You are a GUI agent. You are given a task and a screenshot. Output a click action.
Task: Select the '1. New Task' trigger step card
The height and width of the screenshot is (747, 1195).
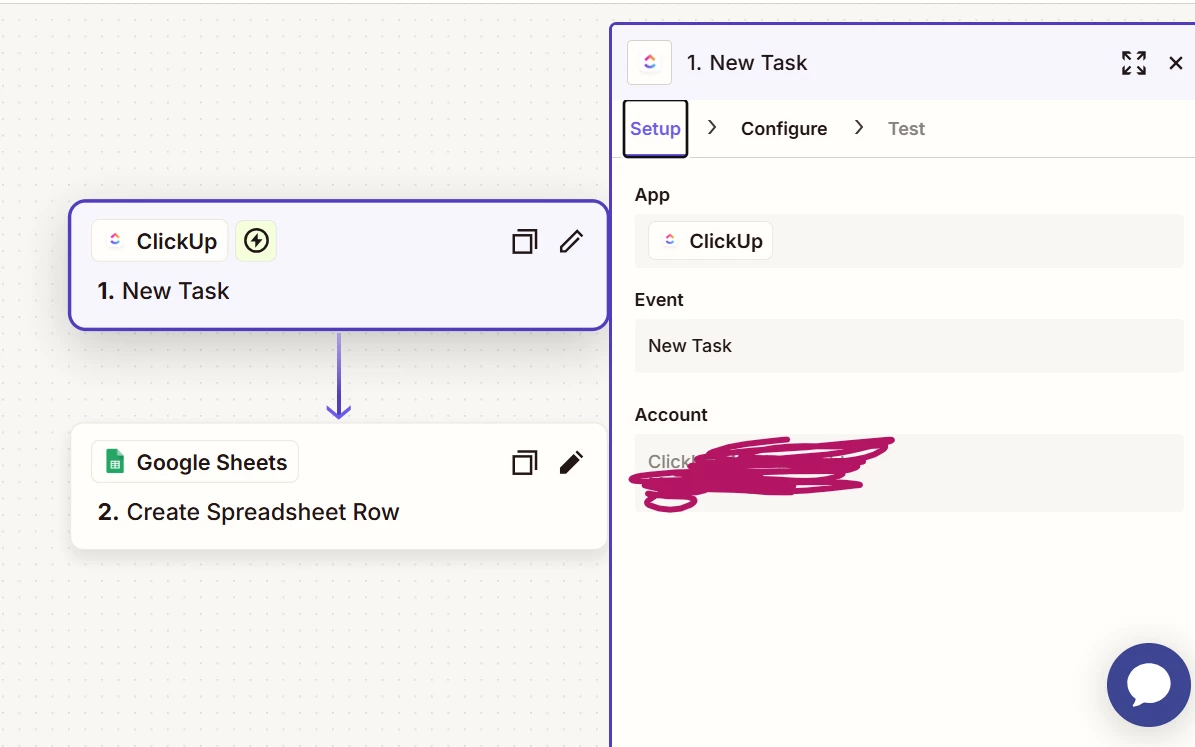(x=338, y=265)
